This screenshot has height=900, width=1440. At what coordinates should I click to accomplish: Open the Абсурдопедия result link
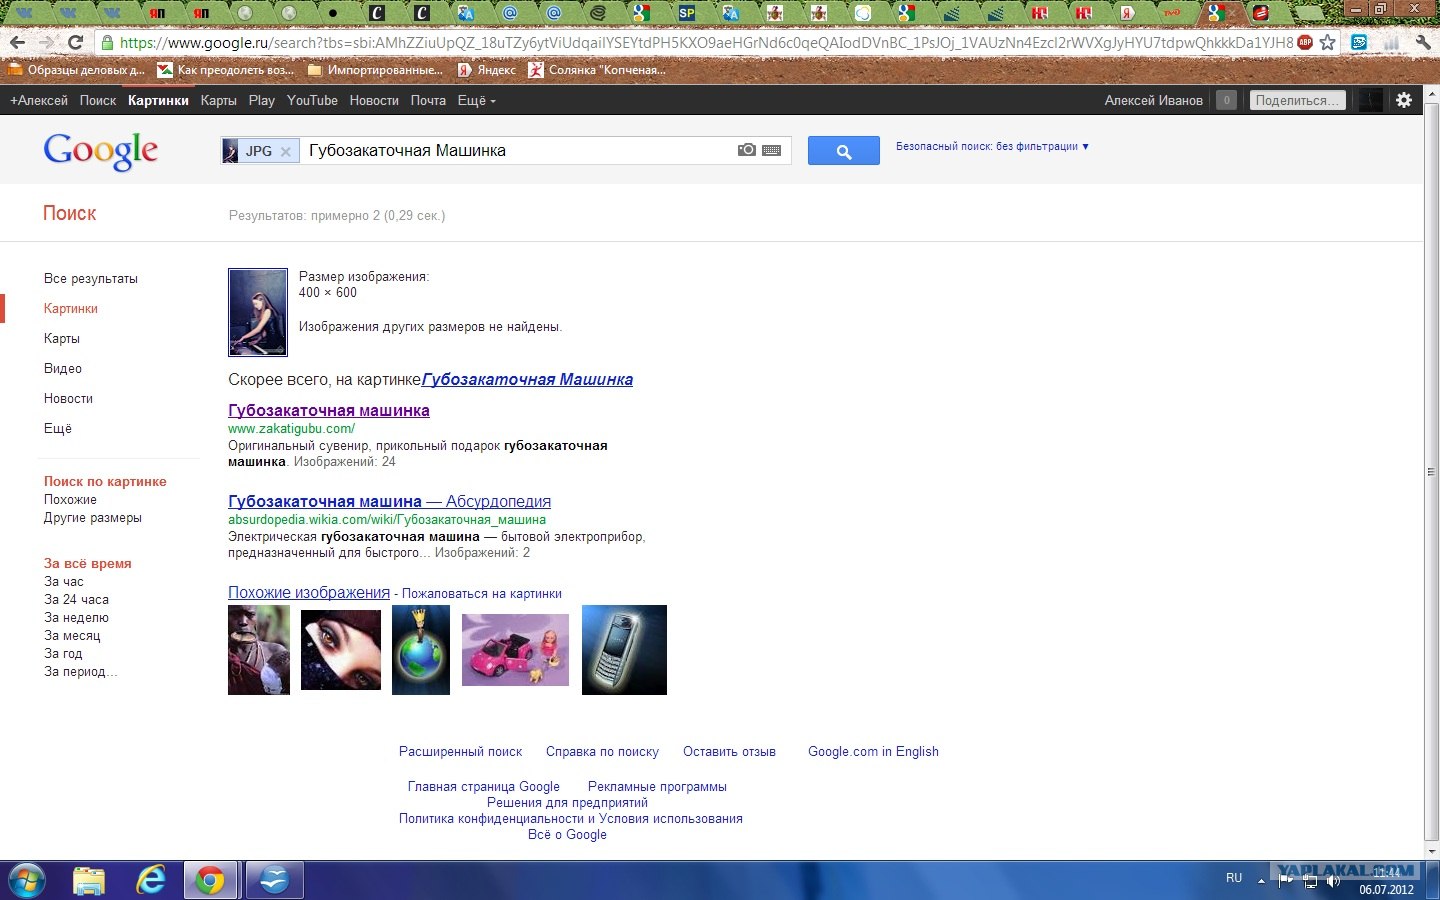(389, 501)
